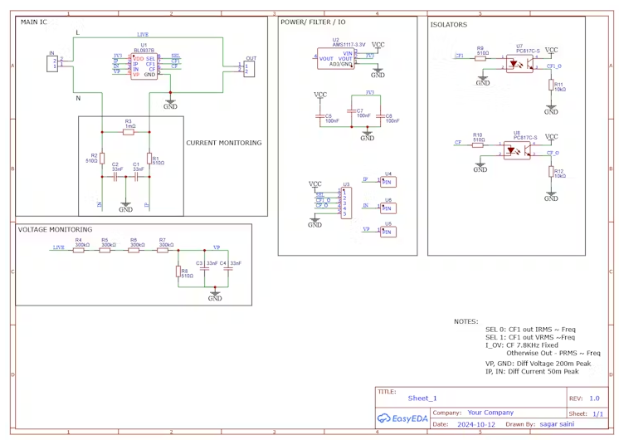The width and height of the screenshot is (620, 440).
Task: Select the U1 BL0937B main IC chip
Action: pyautogui.click(x=145, y=65)
